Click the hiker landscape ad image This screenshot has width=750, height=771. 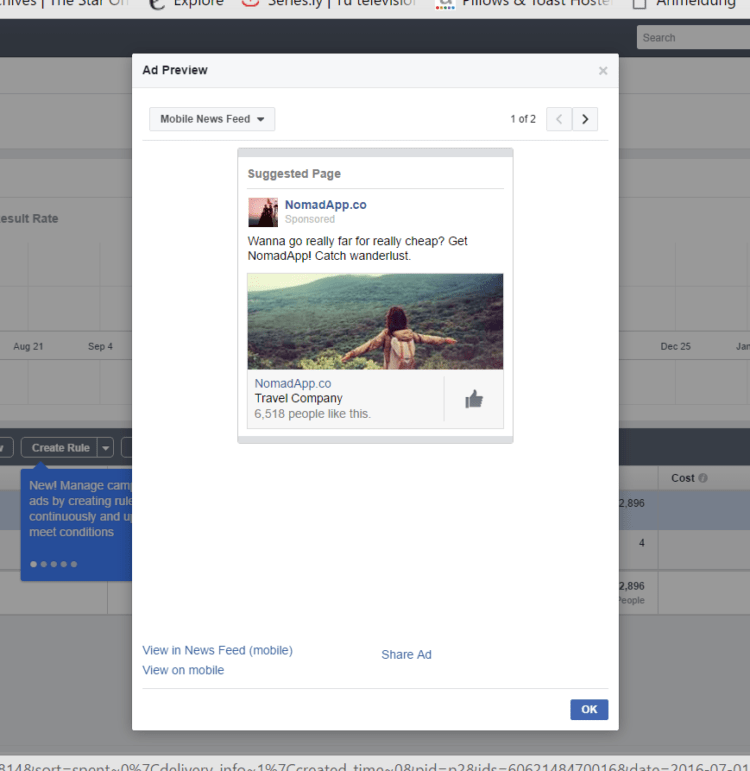point(375,321)
